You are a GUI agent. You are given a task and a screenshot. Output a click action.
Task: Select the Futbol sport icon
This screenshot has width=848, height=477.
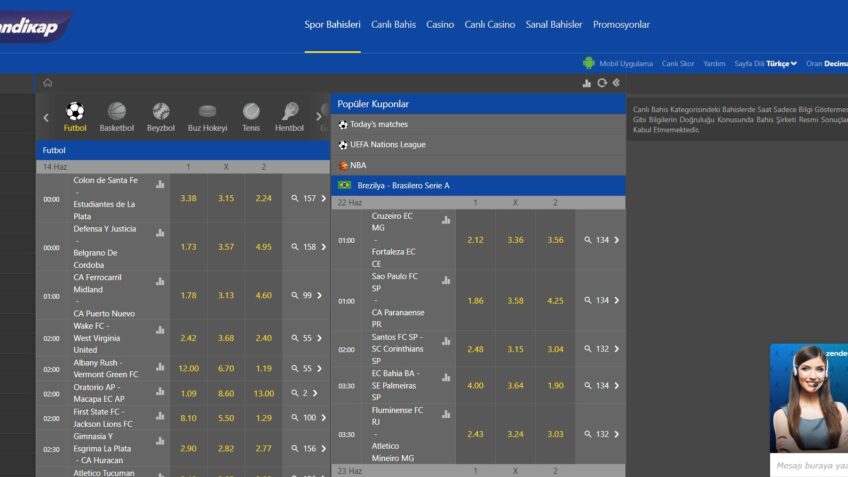(75, 111)
